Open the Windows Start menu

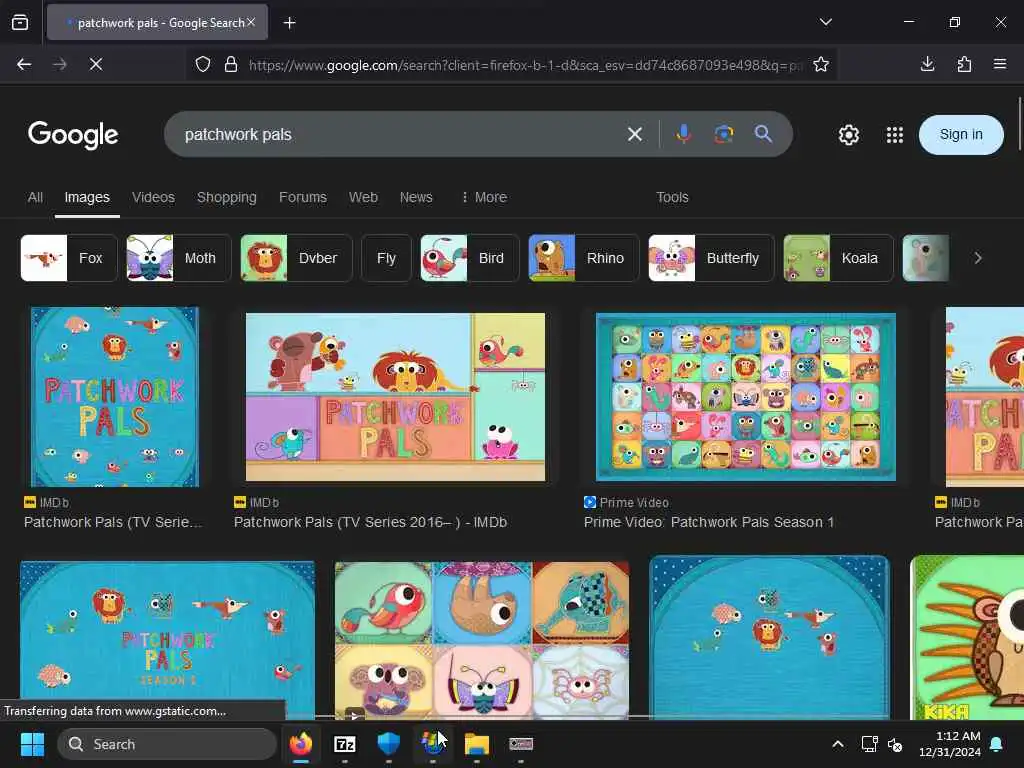[x=32, y=744]
